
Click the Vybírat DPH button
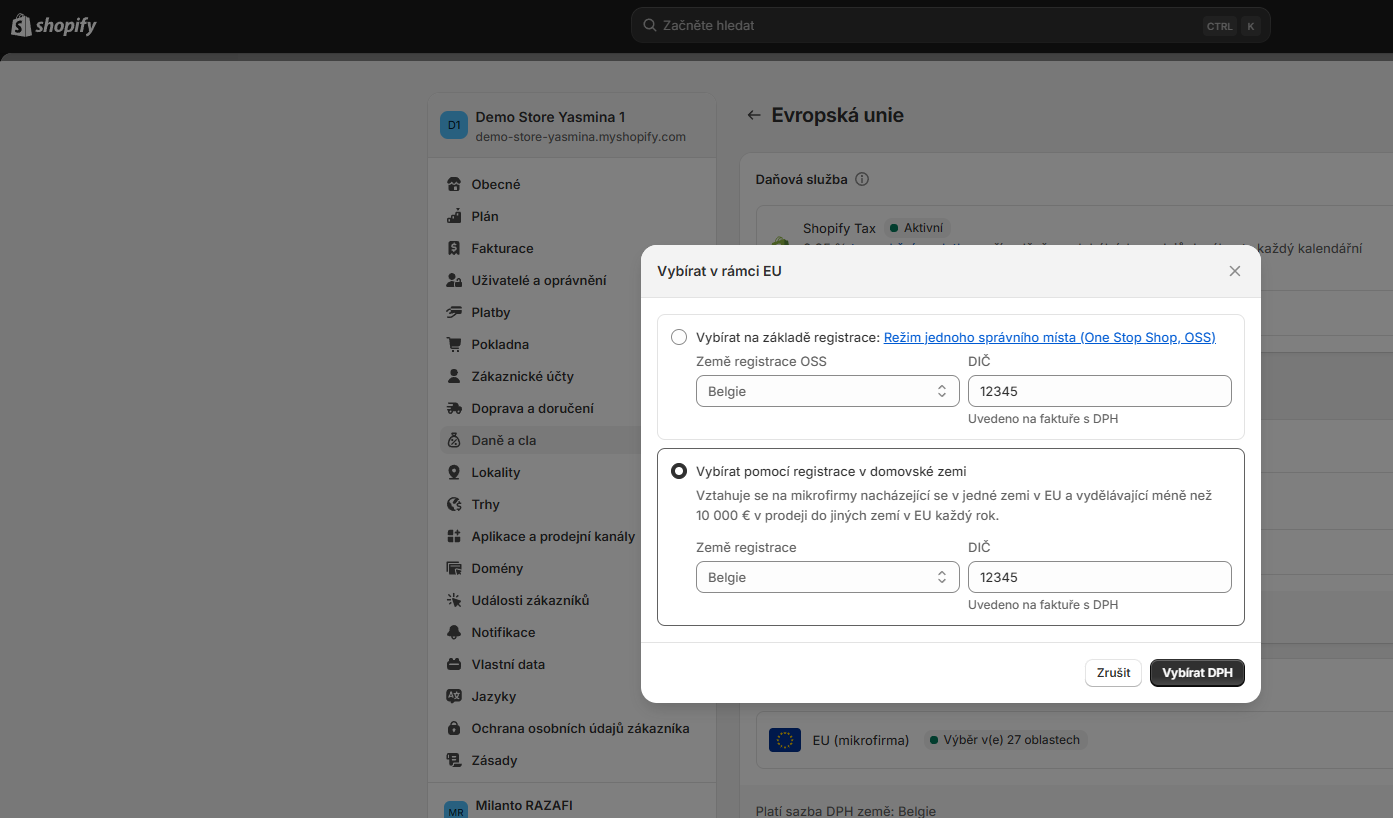point(1197,673)
